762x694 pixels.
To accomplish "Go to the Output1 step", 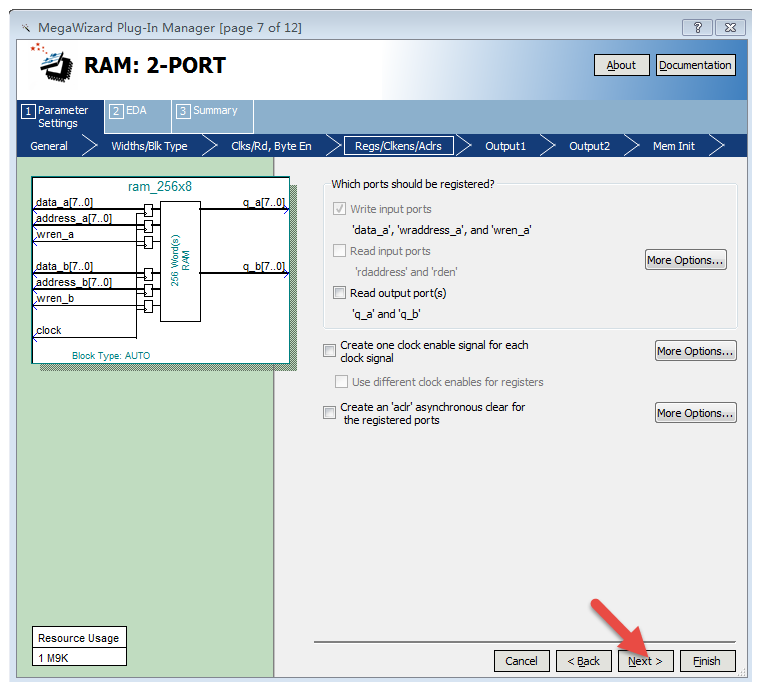I will point(505,146).
